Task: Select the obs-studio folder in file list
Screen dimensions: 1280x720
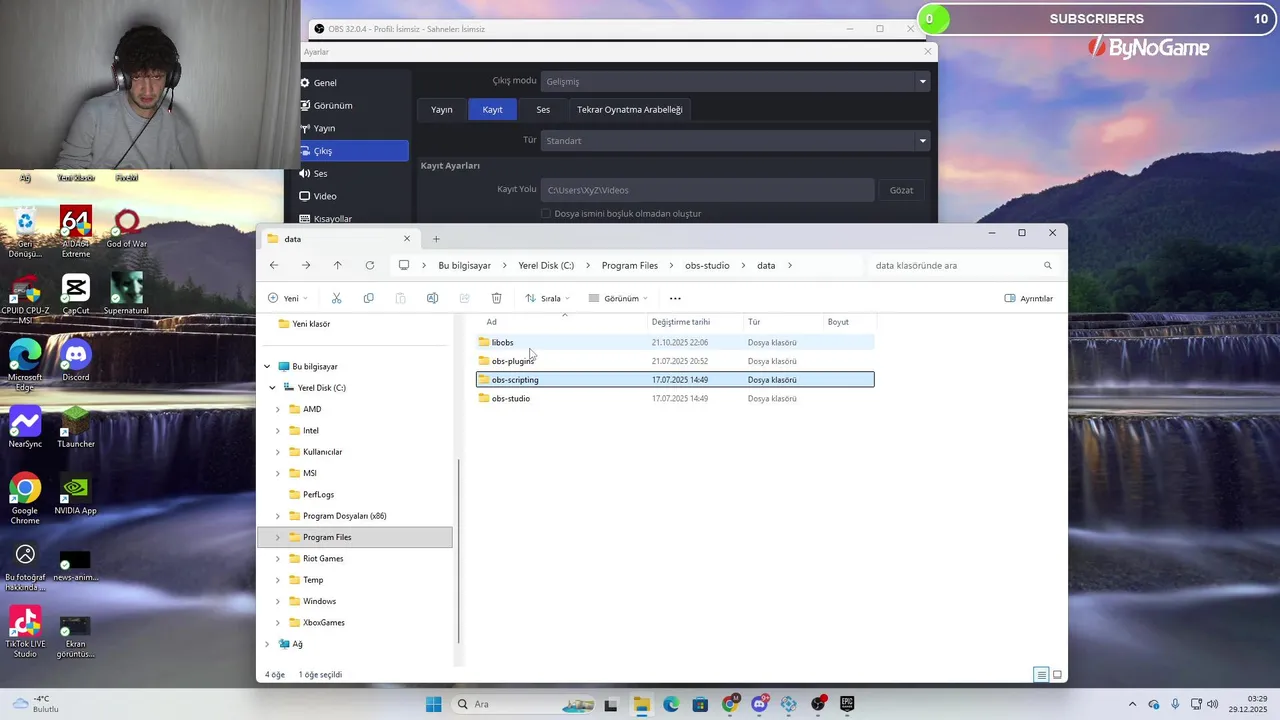Action: pyautogui.click(x=675, y=398)
